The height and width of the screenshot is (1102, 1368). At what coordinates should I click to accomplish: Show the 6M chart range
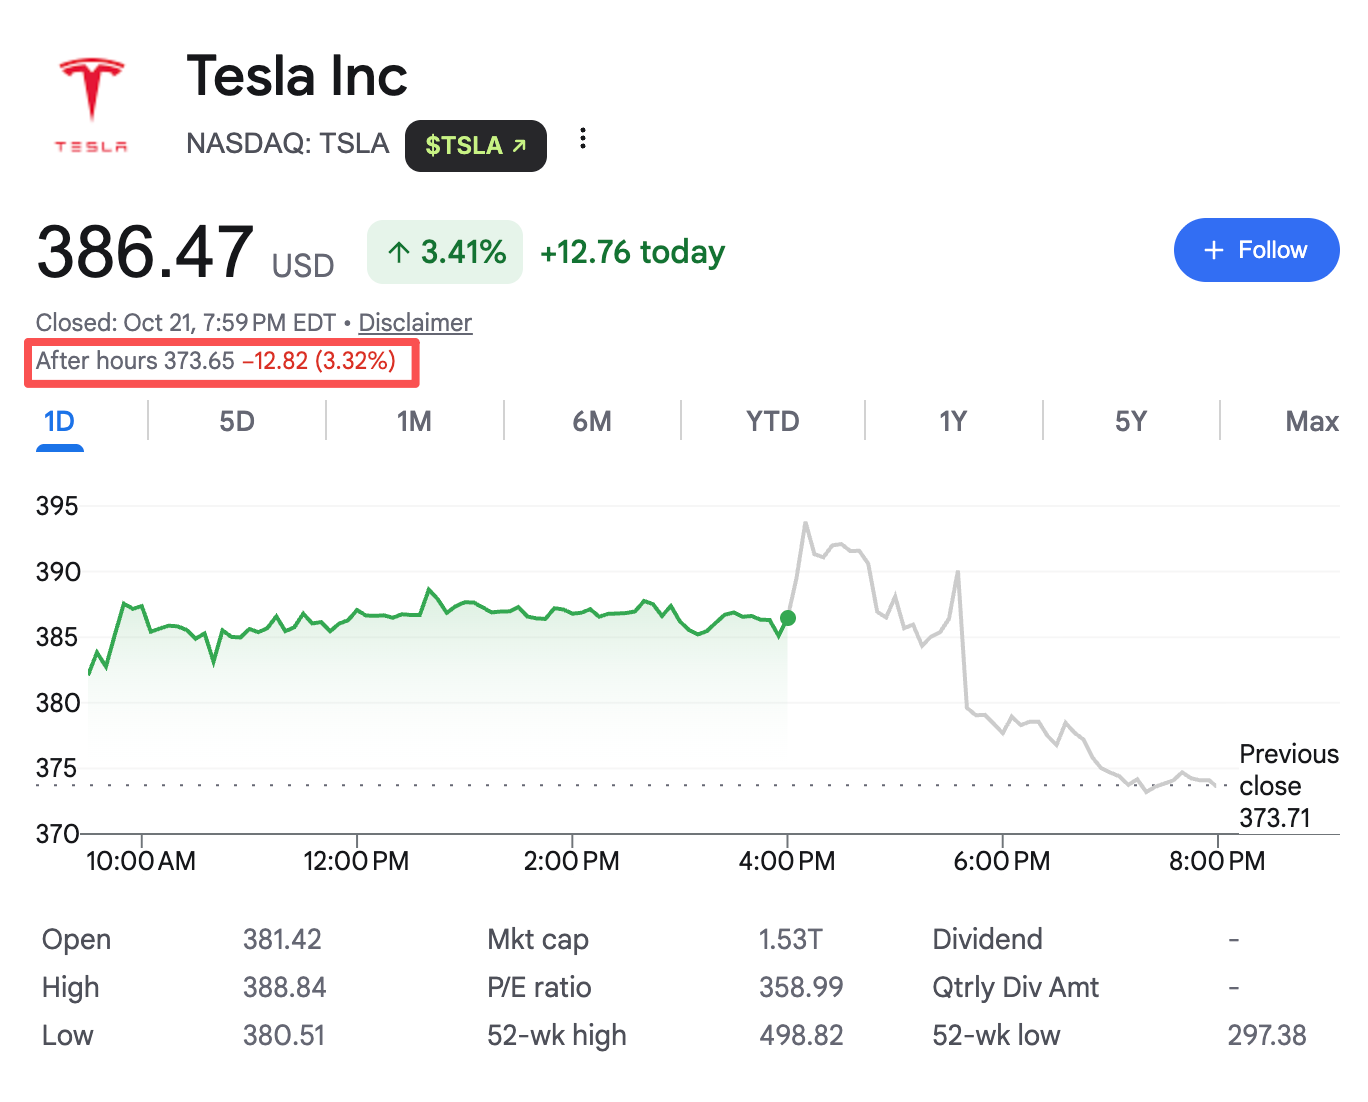click(x=592, y=422)
